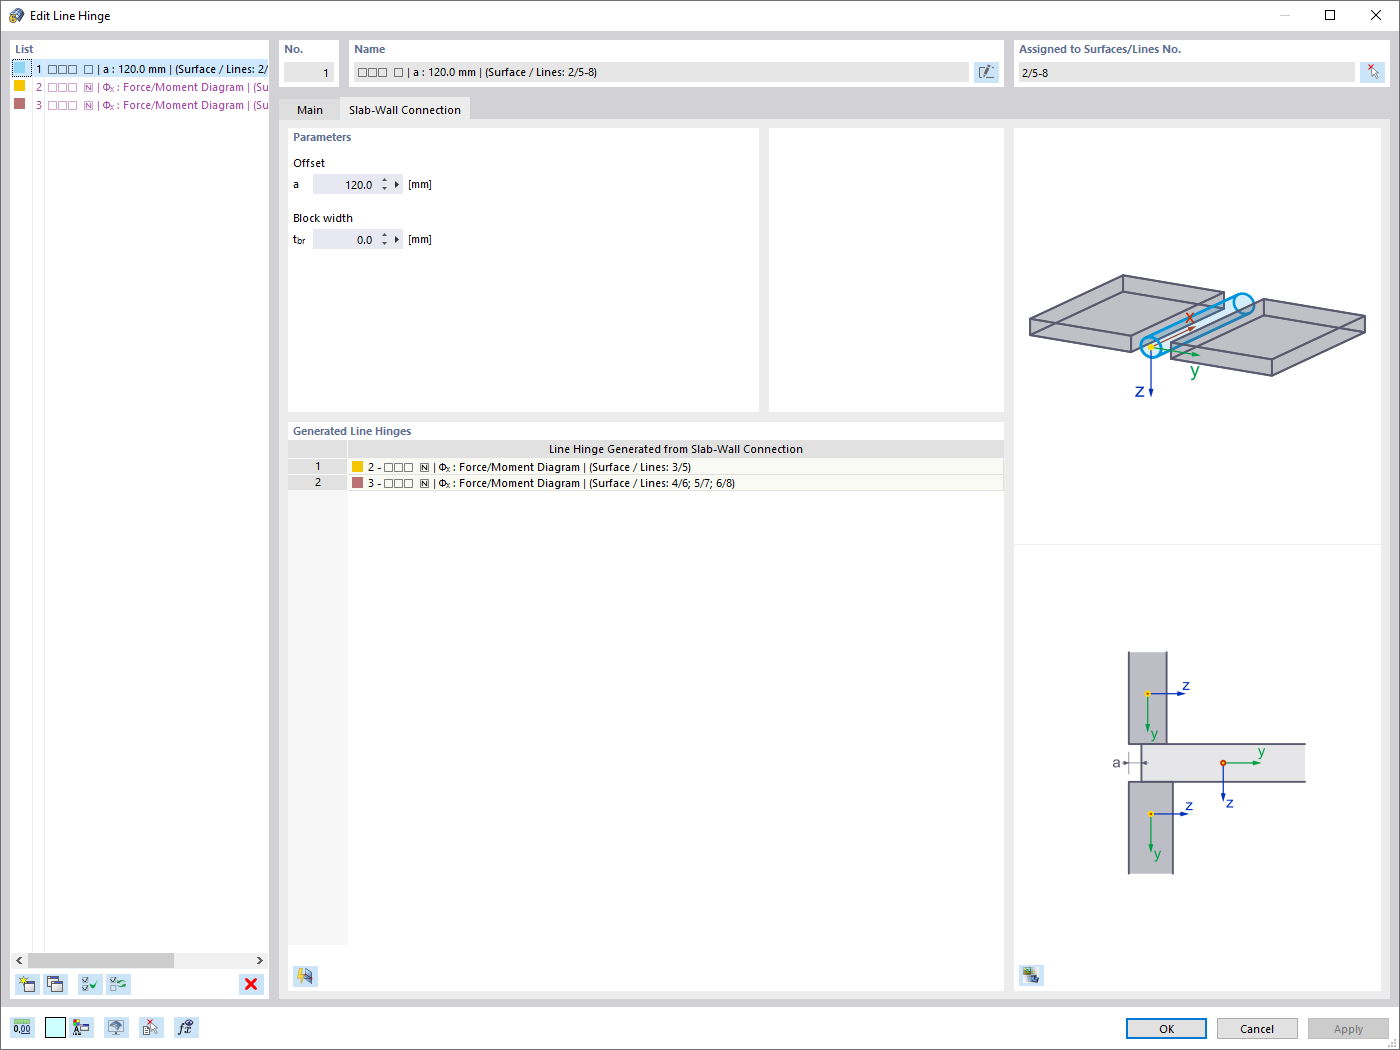Screen dimensions: 1400x1050
Task: Pick assigned surfaces/lines with the cursor icon
Action: pos(1373,72)
